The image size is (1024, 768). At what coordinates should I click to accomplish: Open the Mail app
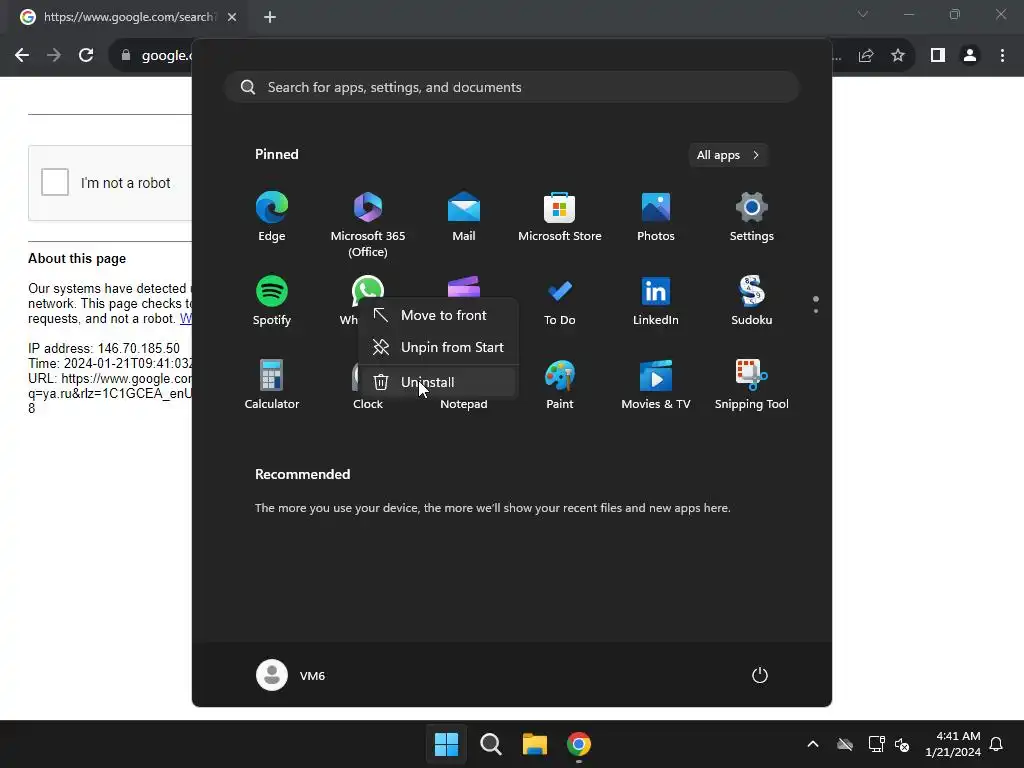464,217
